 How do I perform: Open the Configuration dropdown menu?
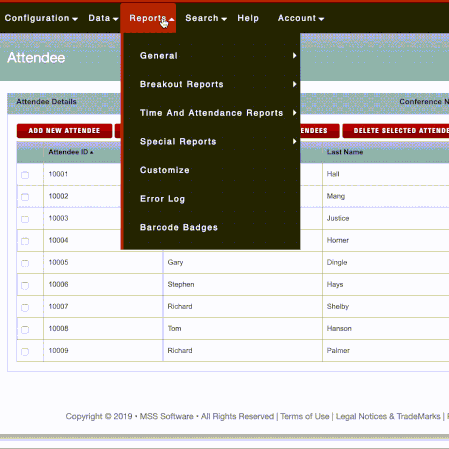[x=41, y=18]
